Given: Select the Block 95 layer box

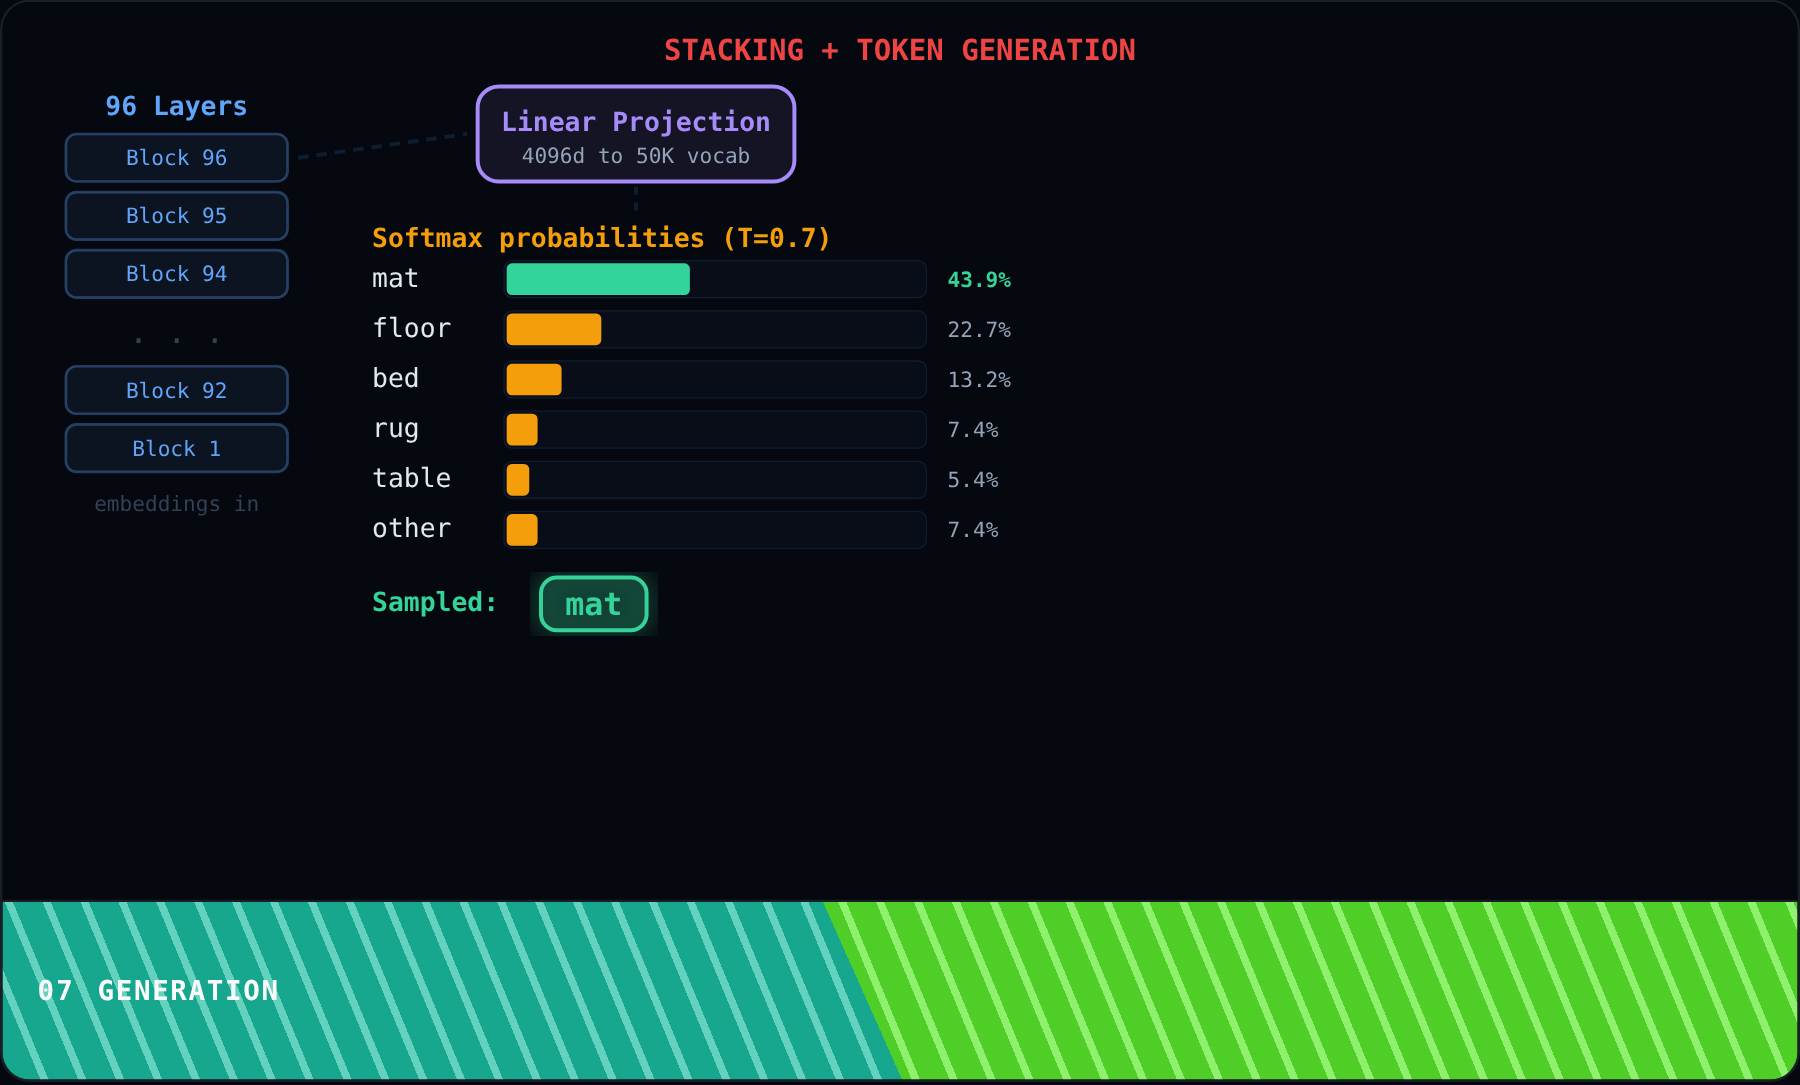Looking at the screenshot, I should 177,216.
